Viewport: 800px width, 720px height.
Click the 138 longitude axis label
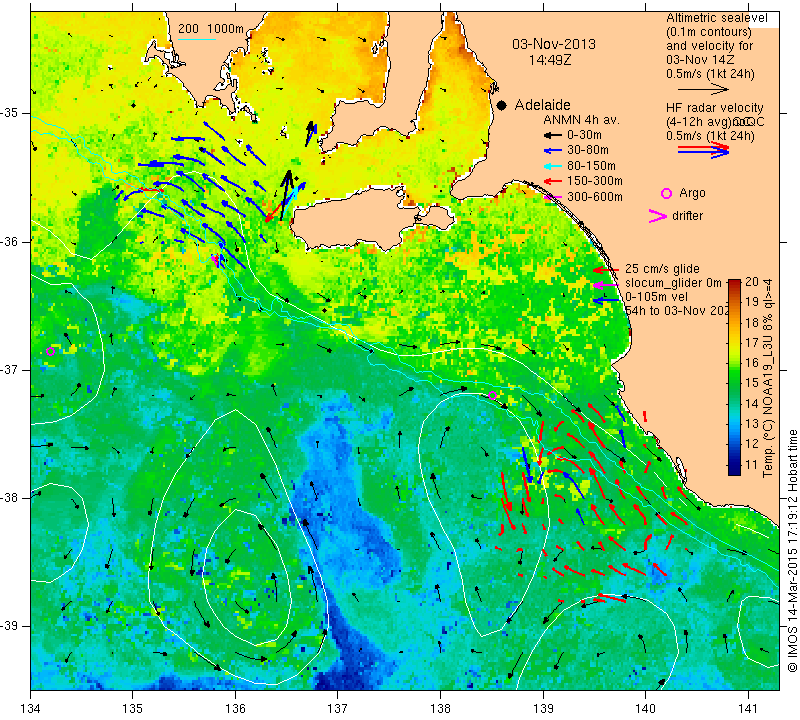coord(440,709)
